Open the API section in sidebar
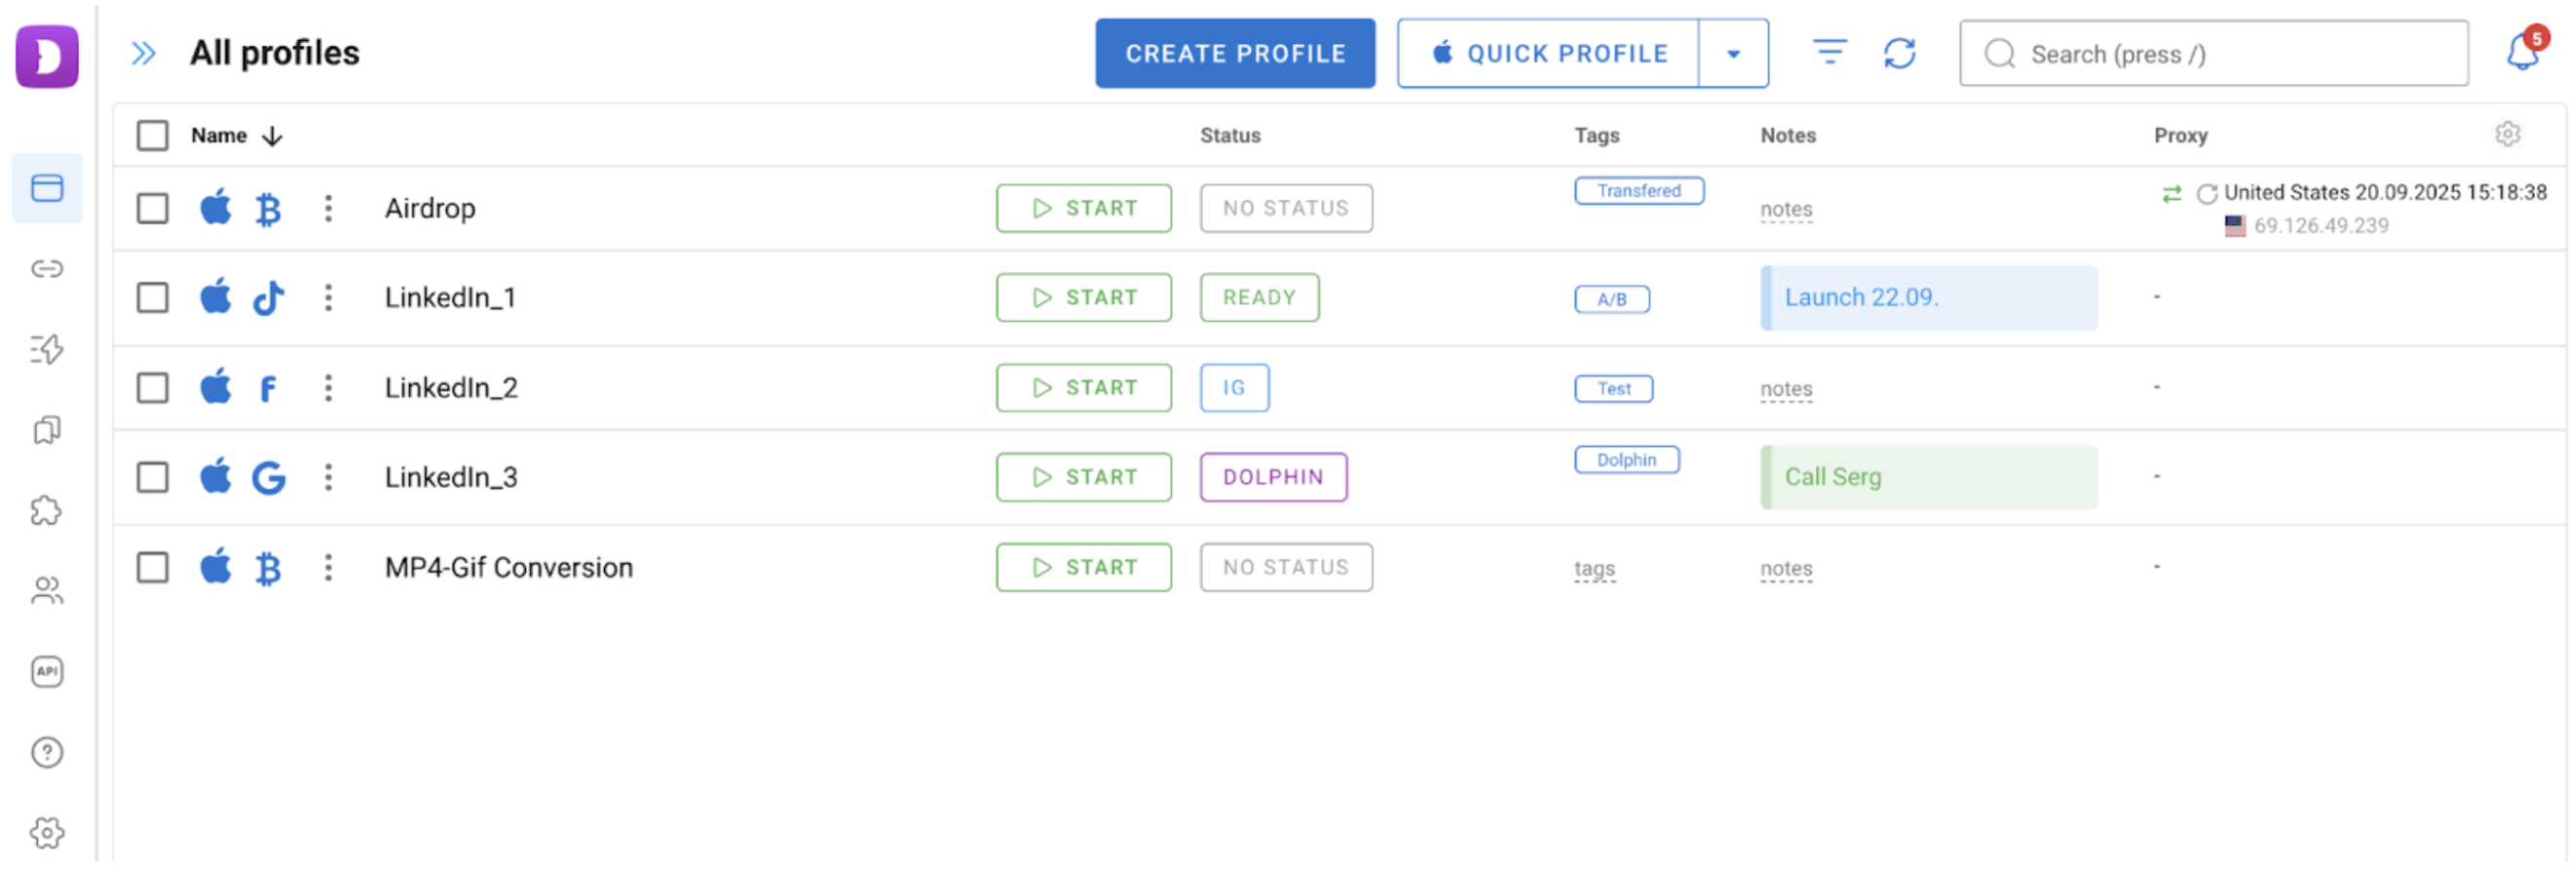2576x876 pixels. point(47,672)
